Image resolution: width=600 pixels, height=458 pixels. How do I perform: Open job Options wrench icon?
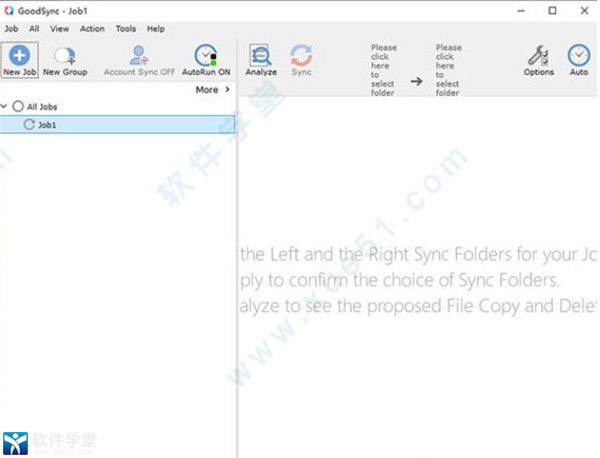coord(538,55)
